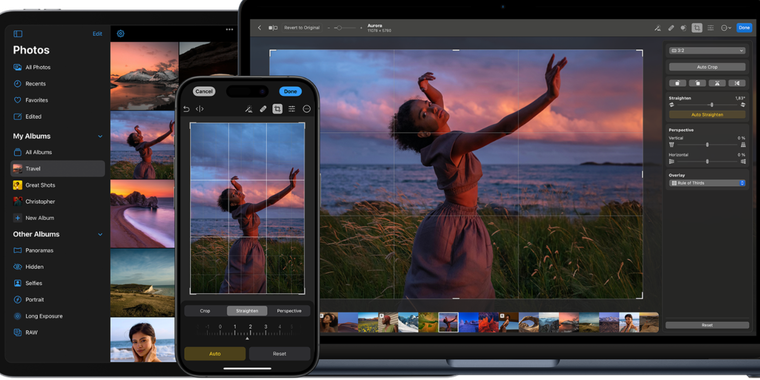The image size is (760, 380).
Task: Select the mountain sunset iPad thumbnail
Action: (144, 76)
